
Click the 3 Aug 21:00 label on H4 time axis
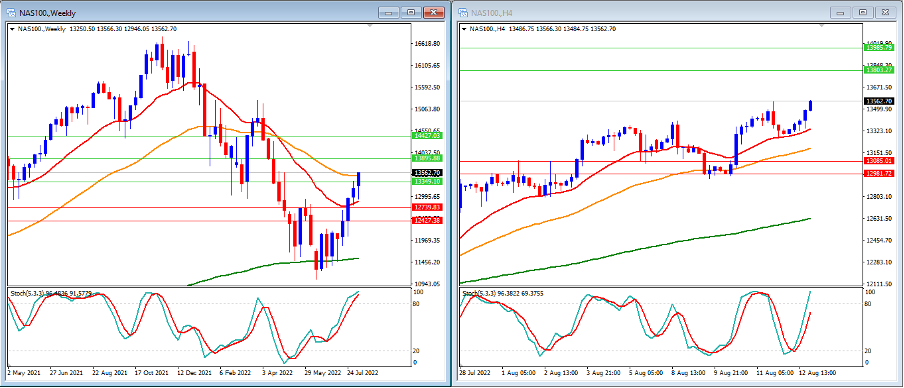pos(604,372)
